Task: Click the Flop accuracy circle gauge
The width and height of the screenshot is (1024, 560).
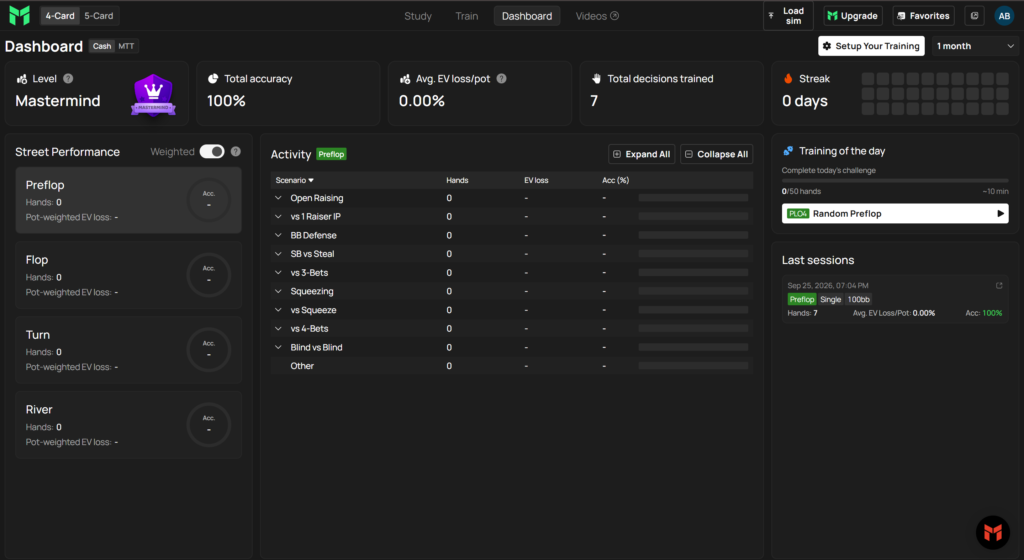Action: [209, 275]
